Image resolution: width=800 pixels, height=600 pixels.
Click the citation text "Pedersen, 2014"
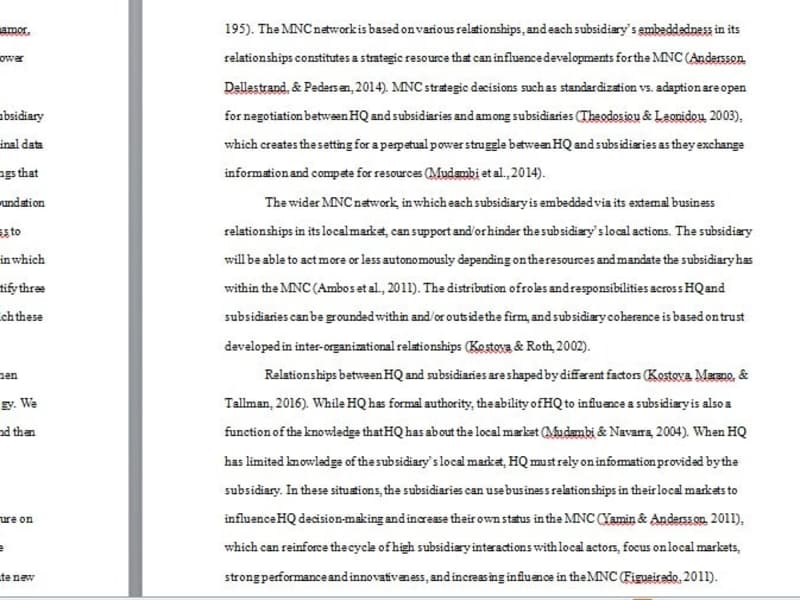click(342, 87)
